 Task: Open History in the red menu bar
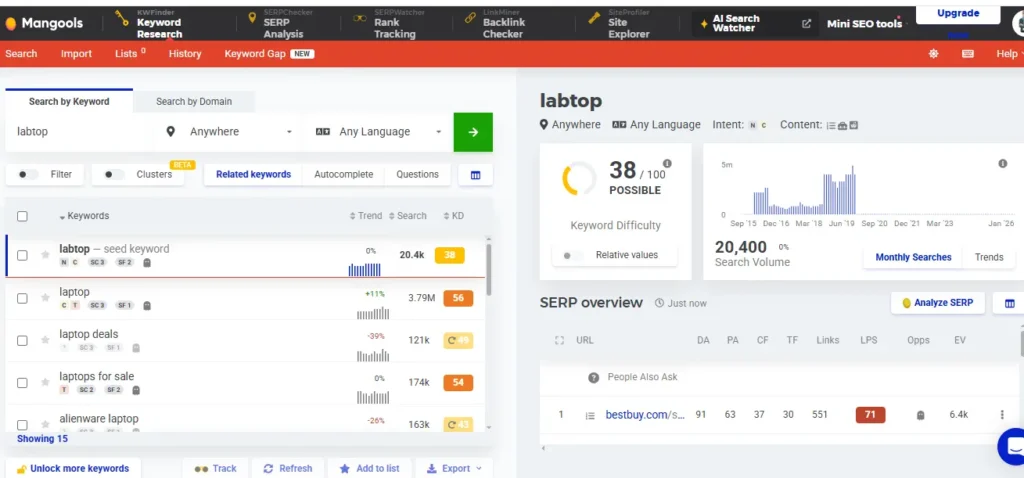(x=185, y=54)
